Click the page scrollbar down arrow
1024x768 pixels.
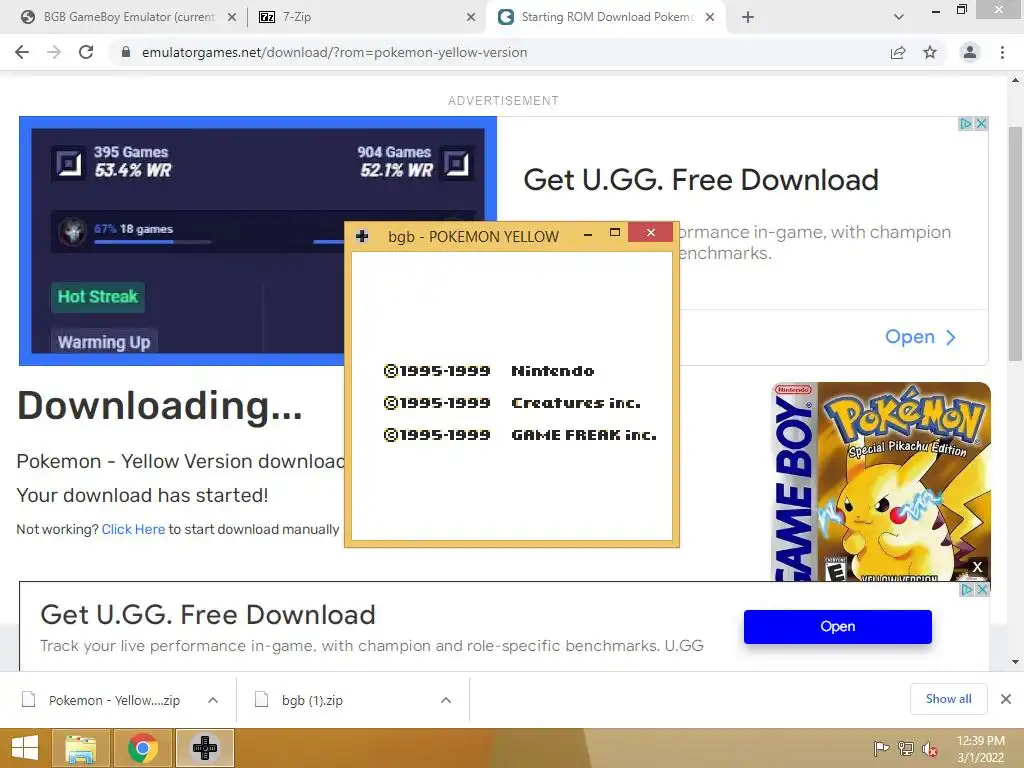coord(1016,662)
